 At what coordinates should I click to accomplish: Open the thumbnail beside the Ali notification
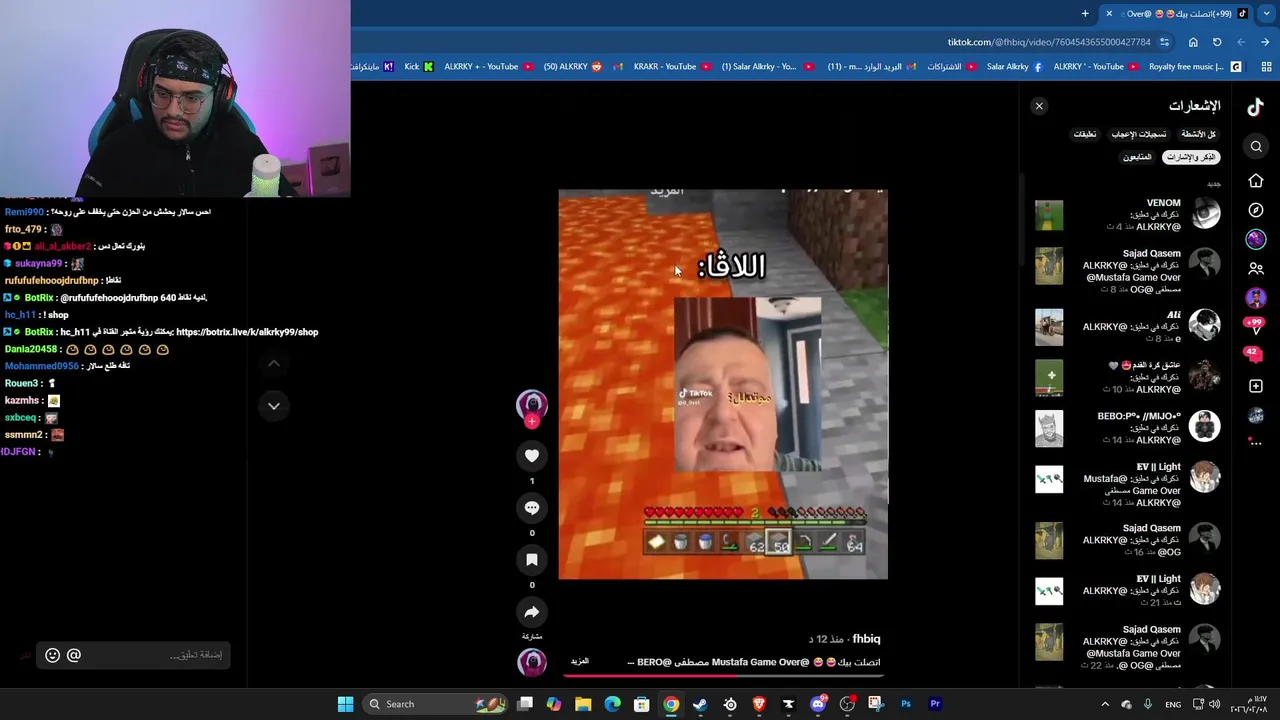1049,327
